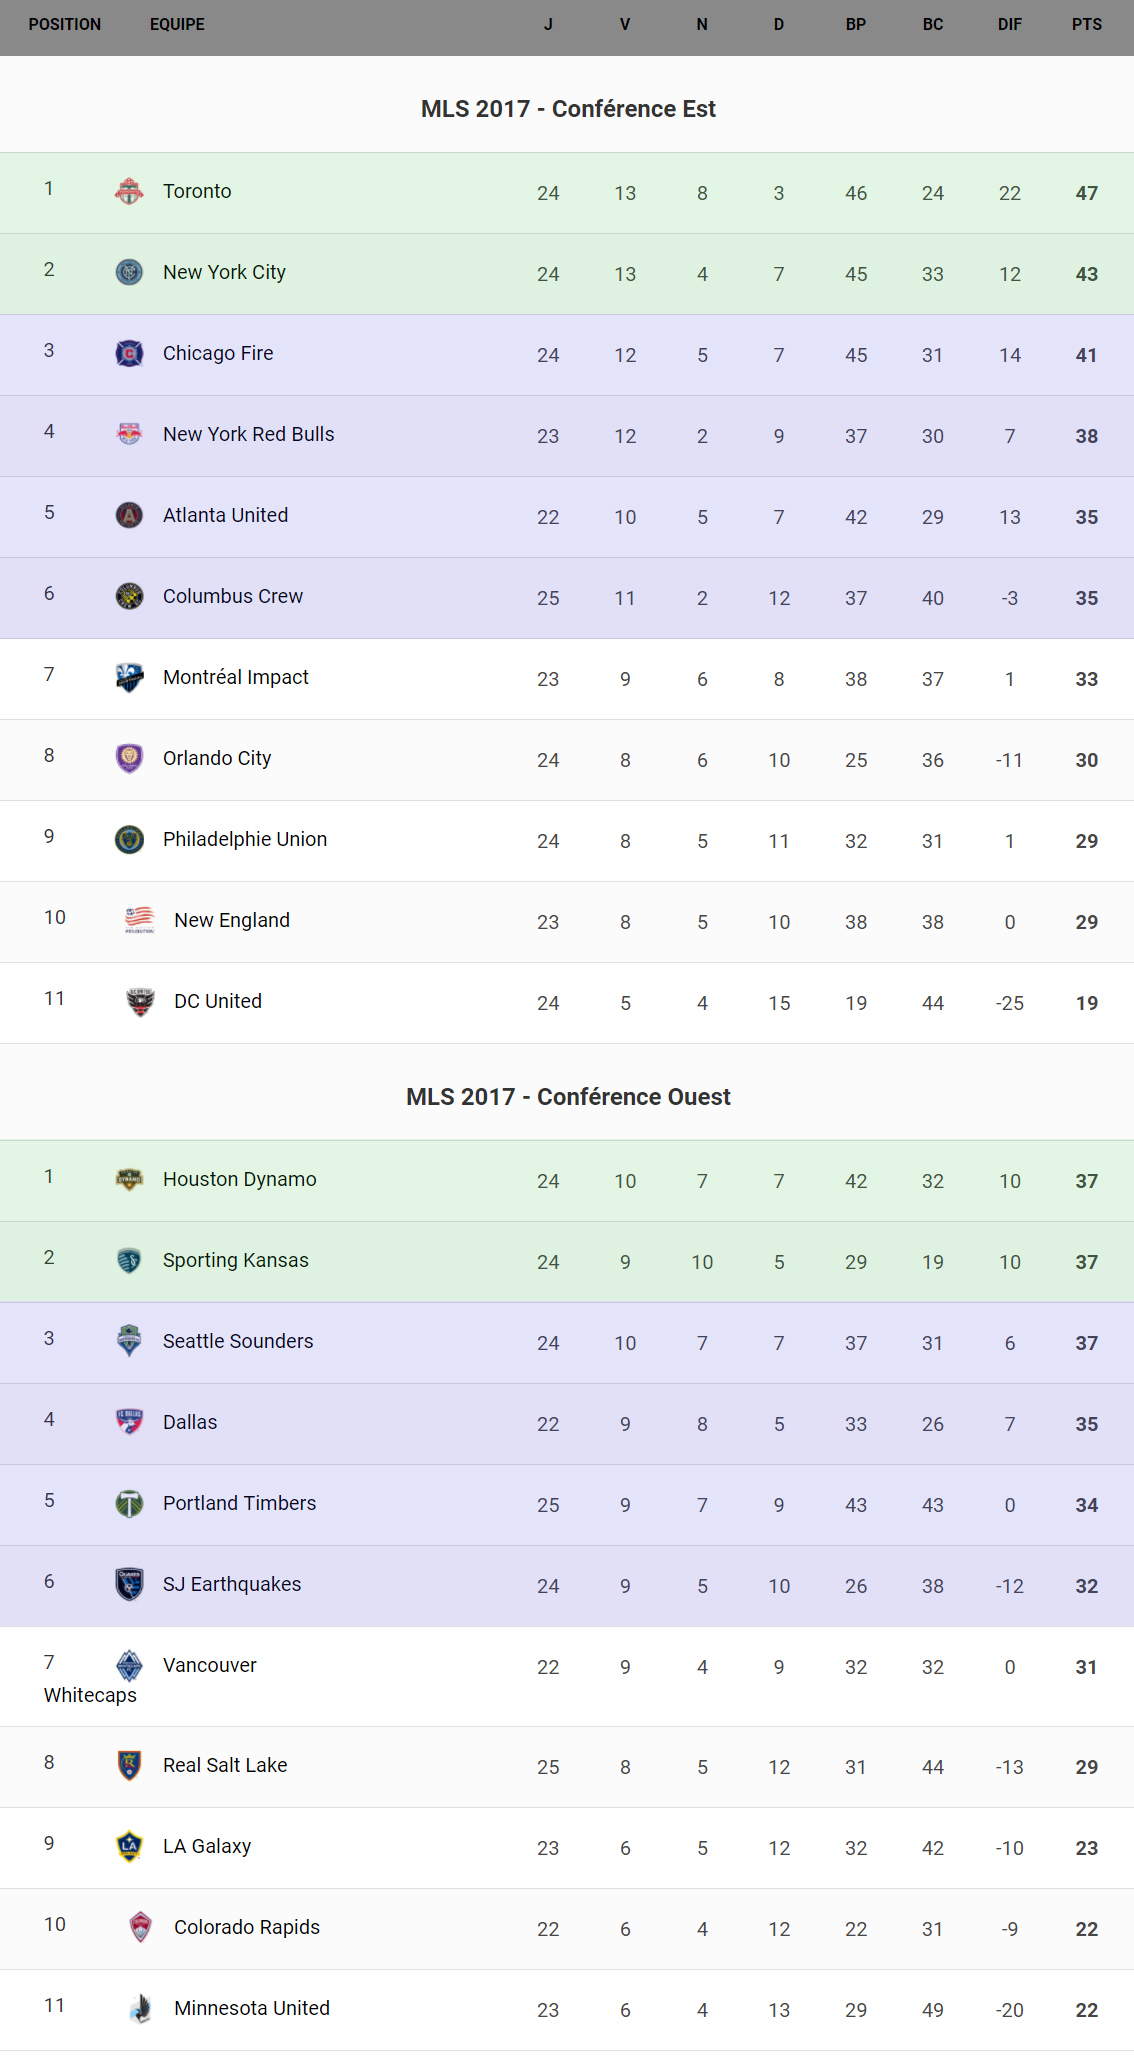Viewport: 1134px width, 2062px height.
Task: Click the Atlanta United logo
Action: click(x=129, y=515)
